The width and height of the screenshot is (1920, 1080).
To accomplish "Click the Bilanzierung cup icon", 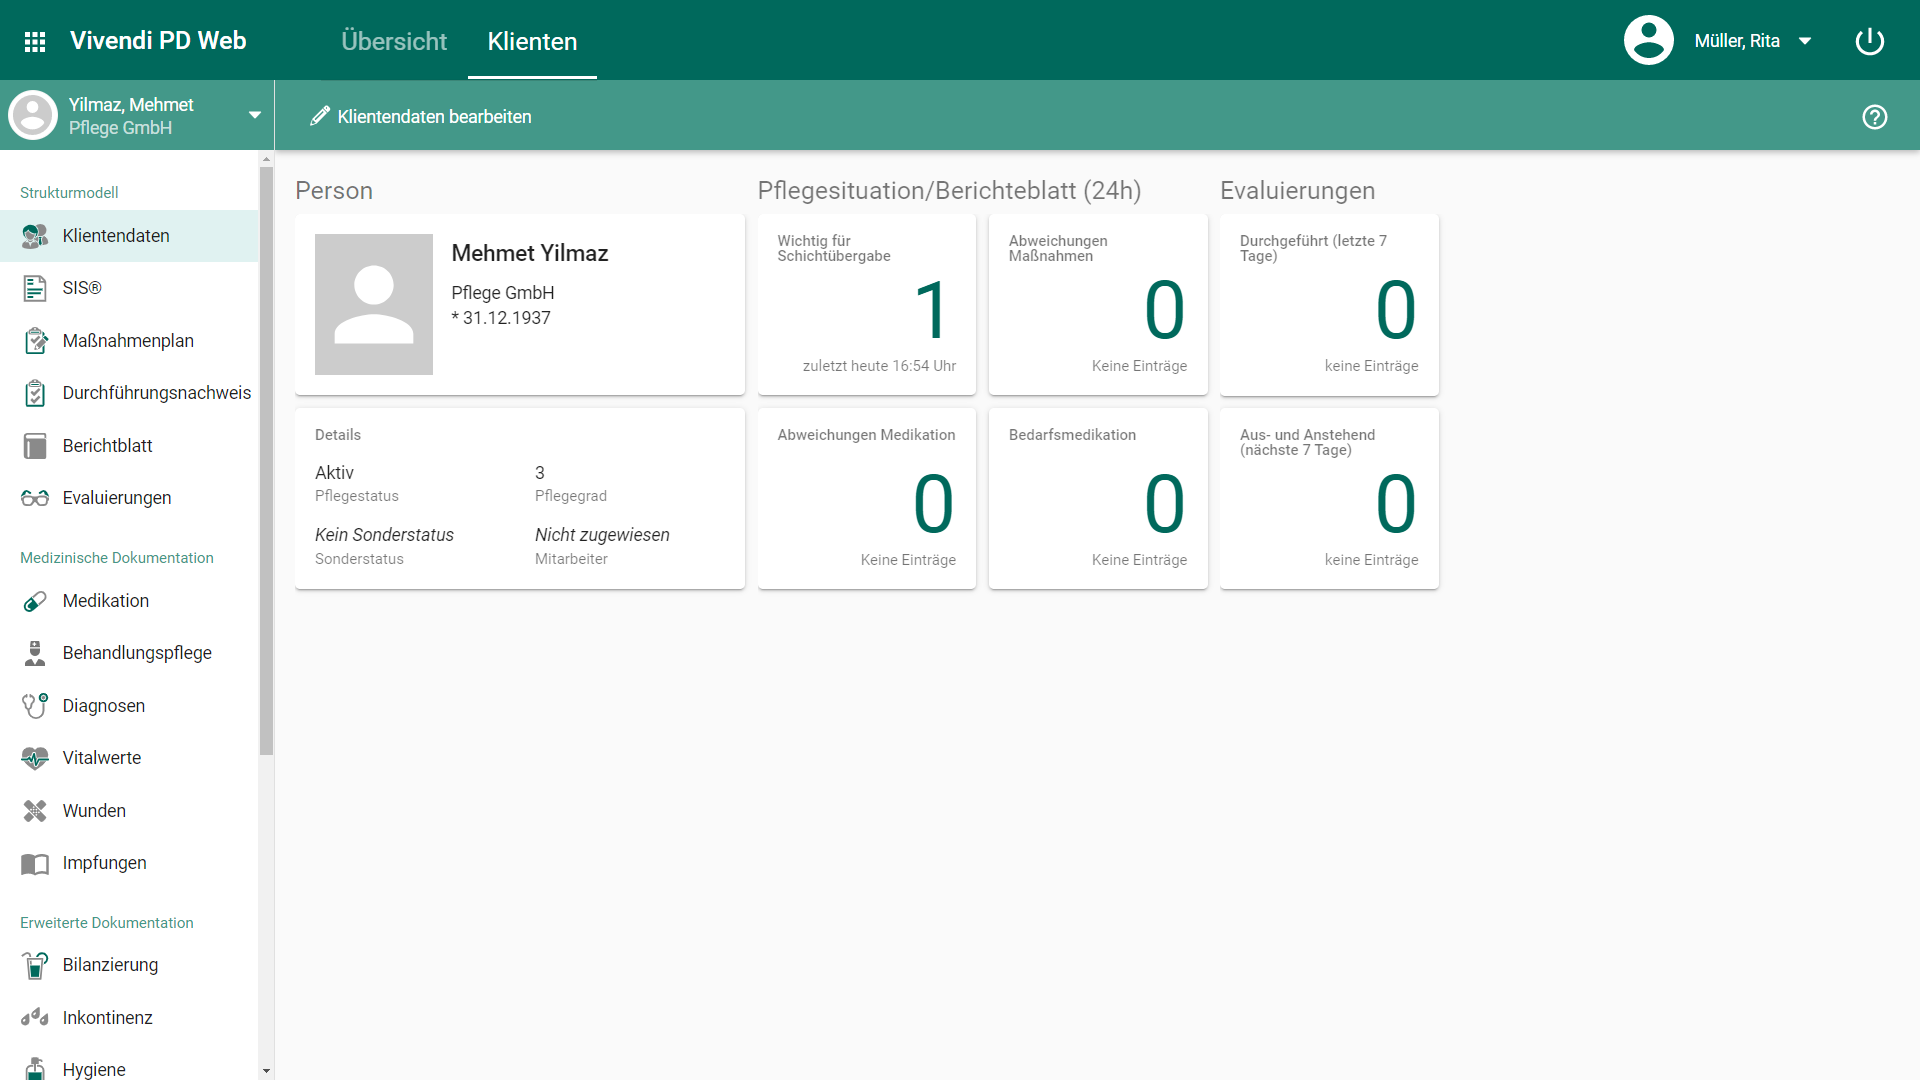I will pos(35,965).
